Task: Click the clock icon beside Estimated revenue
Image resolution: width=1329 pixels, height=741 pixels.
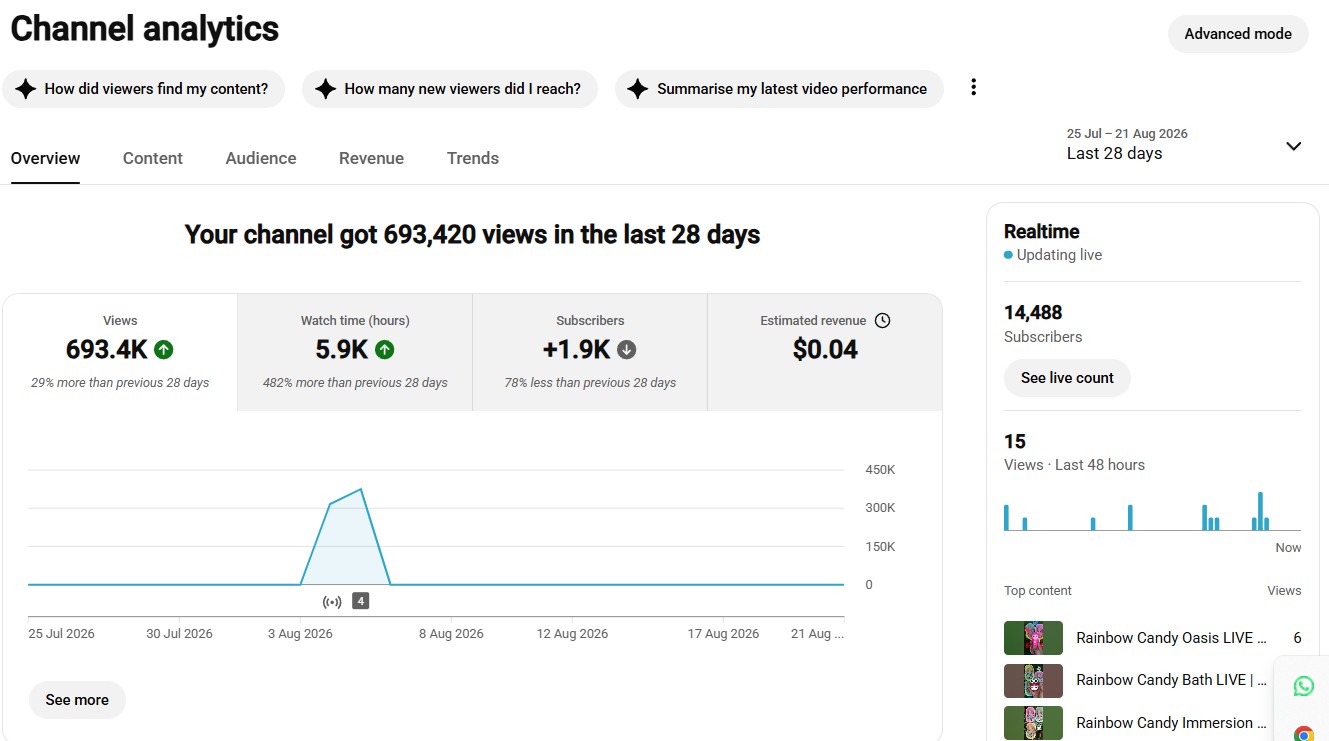Action: click(882, 321)
